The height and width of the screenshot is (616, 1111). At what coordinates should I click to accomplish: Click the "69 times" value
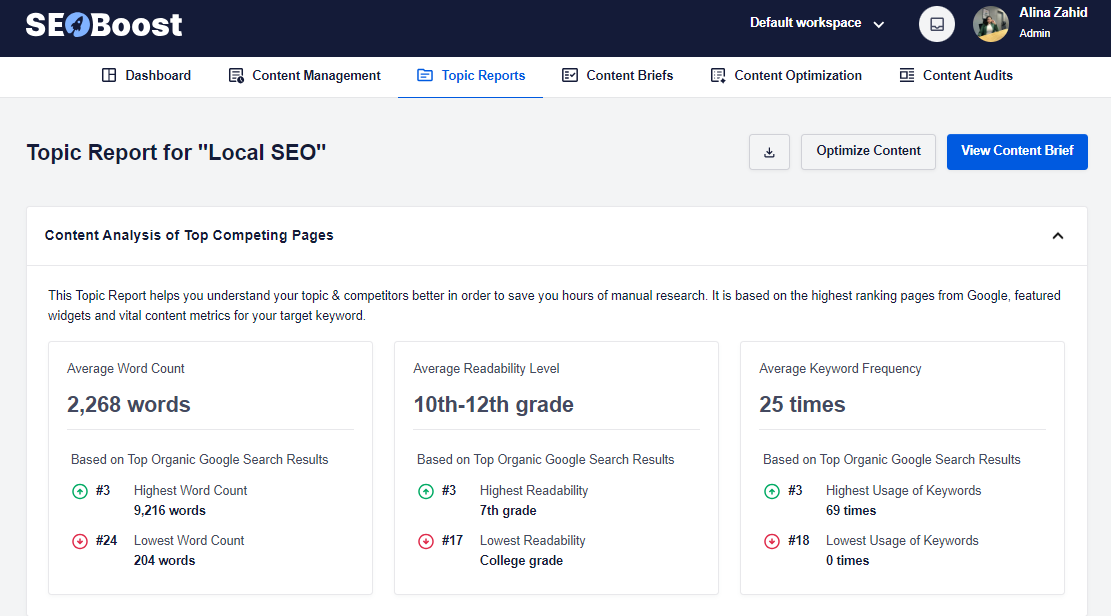(850, 510)
